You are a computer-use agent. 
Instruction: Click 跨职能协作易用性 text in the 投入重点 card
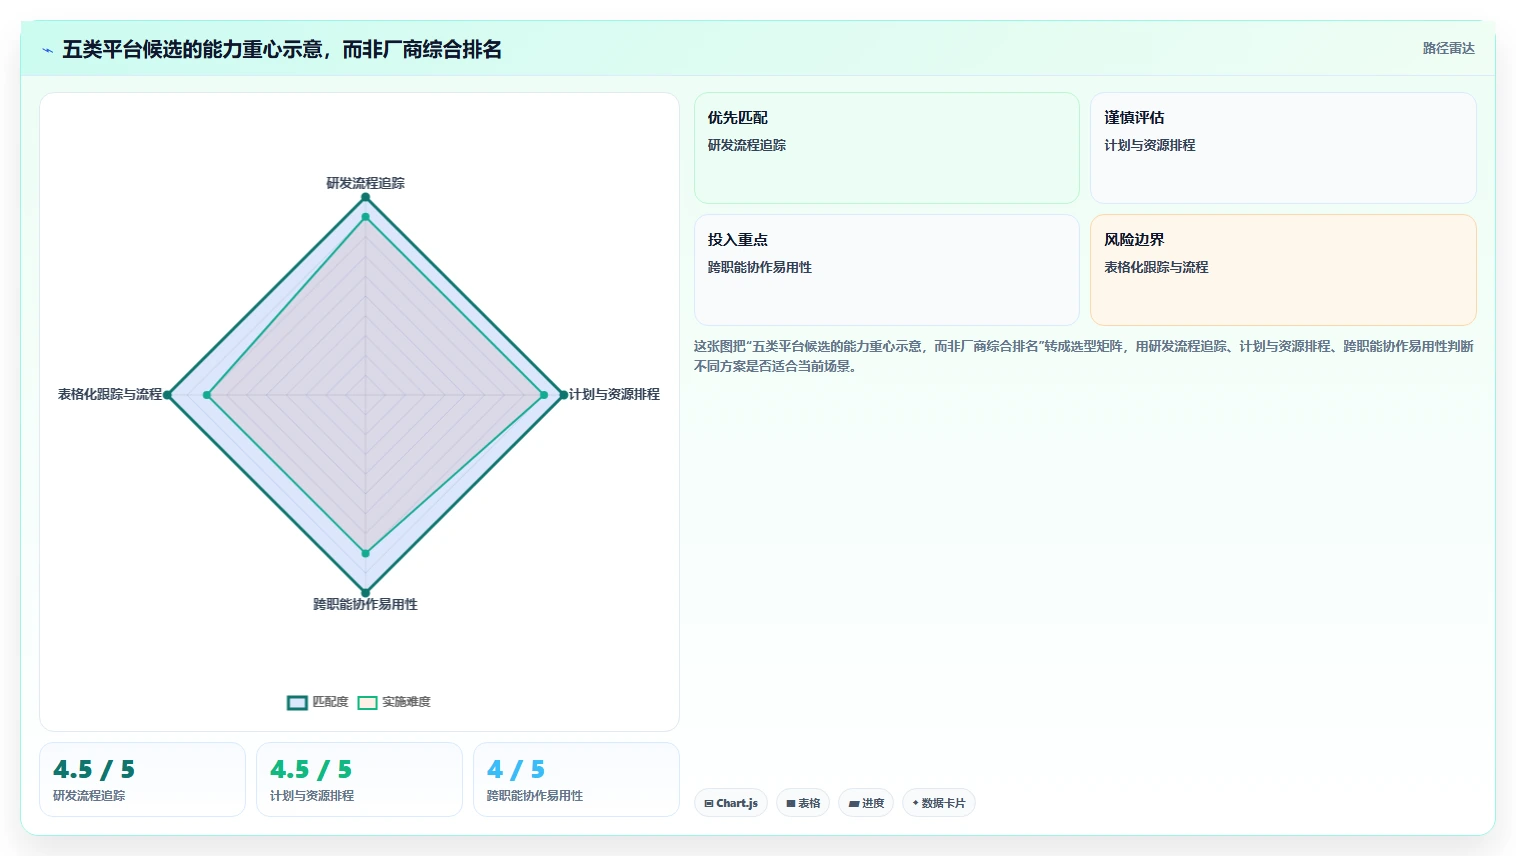pos(760,267)
